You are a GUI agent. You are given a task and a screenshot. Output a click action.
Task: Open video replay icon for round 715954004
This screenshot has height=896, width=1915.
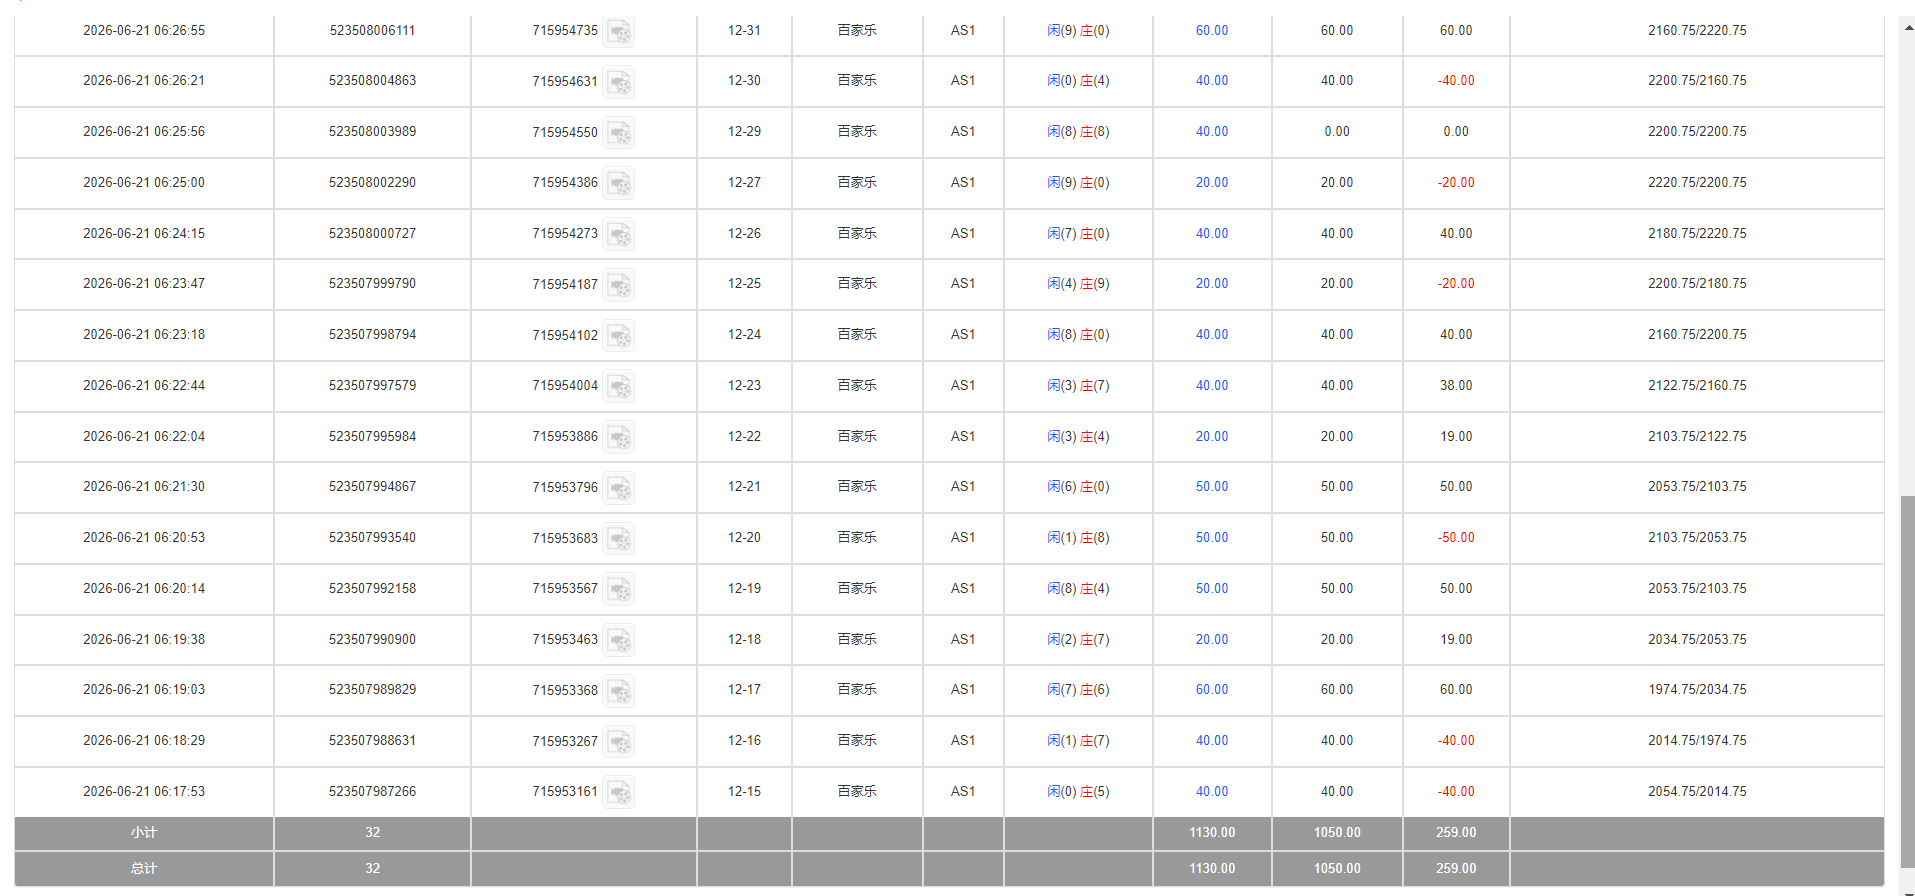[619, 387]
